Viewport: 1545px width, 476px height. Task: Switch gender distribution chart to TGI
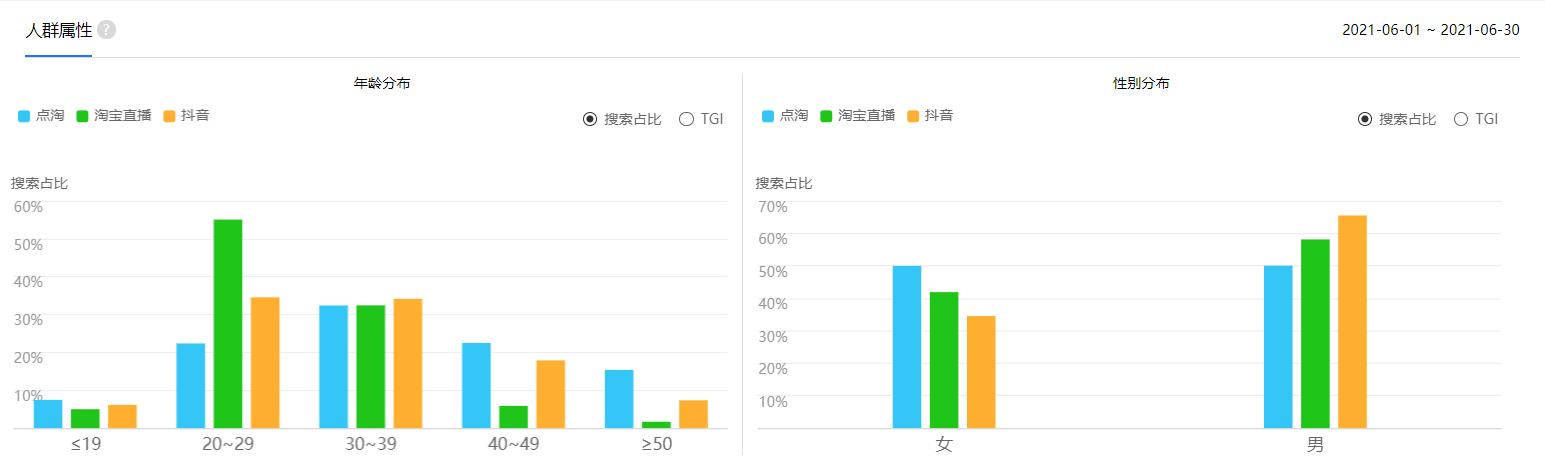[1461, 119]
